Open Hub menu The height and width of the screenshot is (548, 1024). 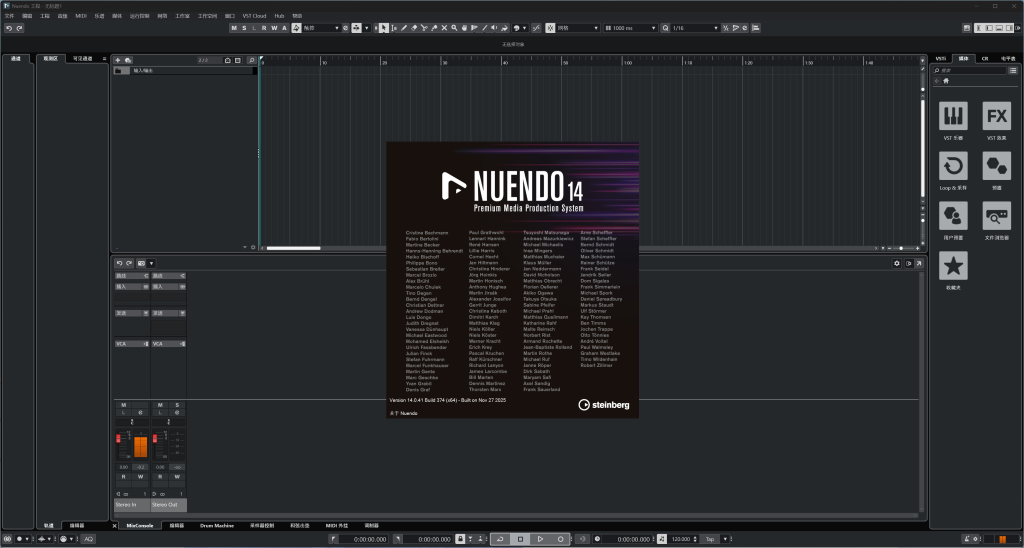point(279,16)
